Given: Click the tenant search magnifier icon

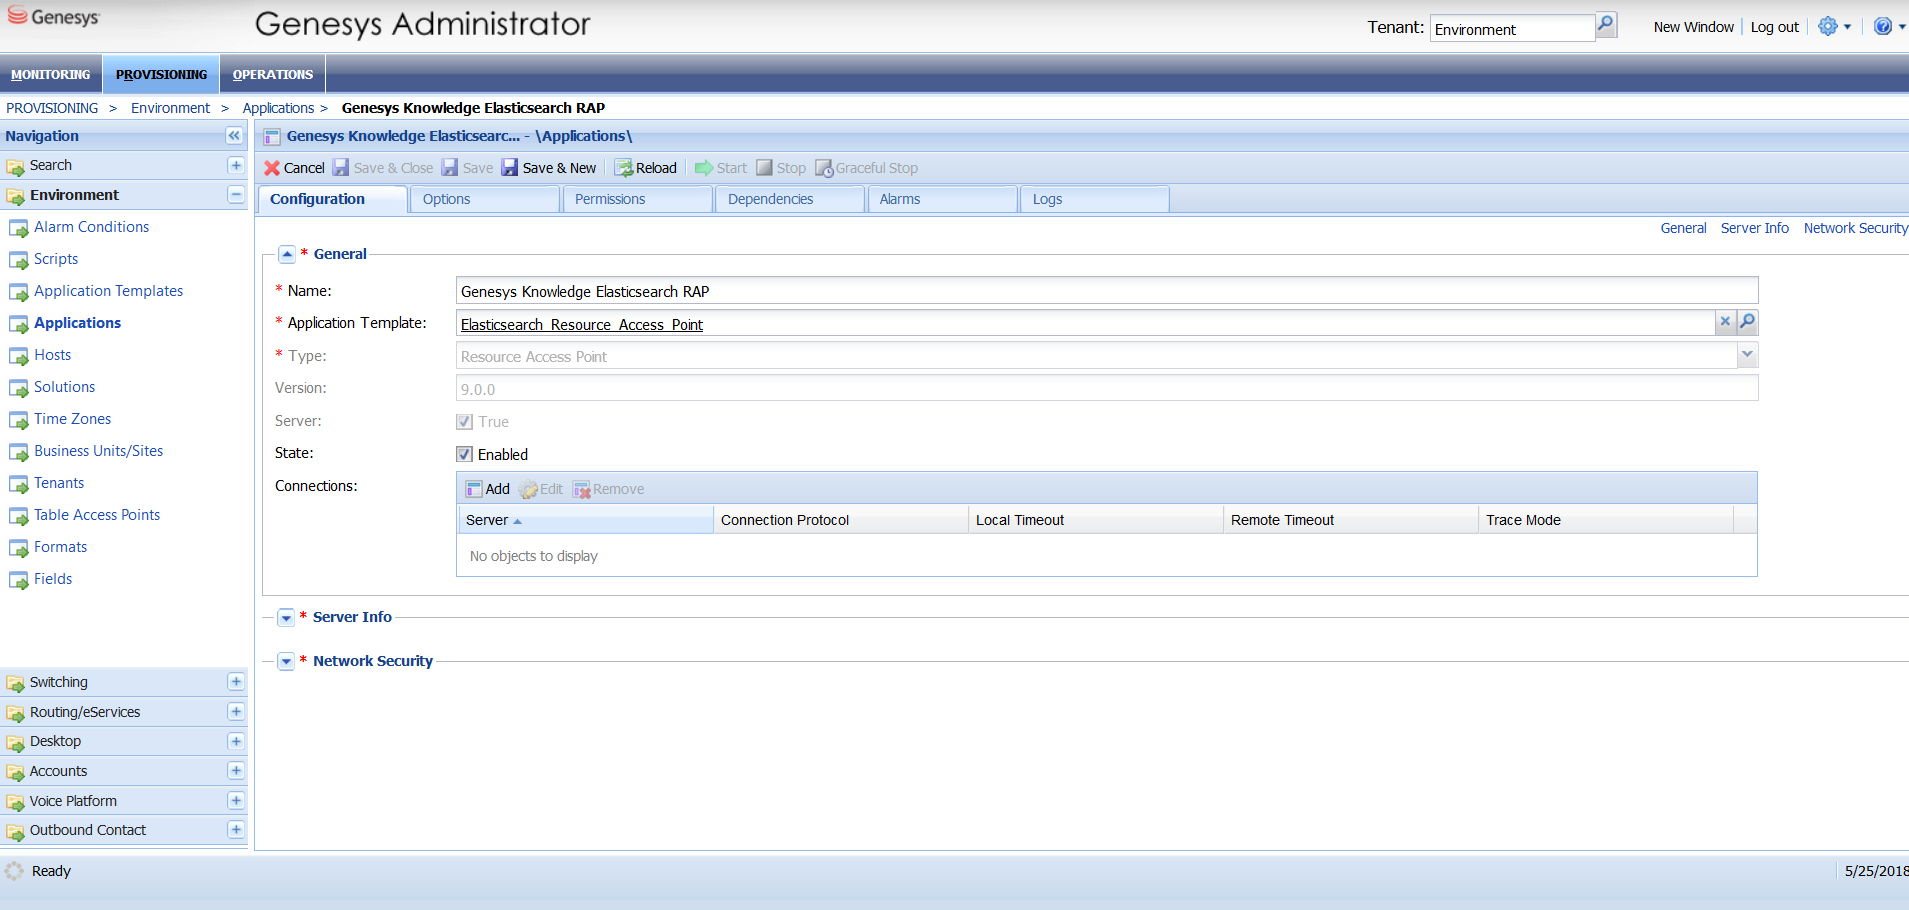Looking at the screenshot, I should [1605, 25].
